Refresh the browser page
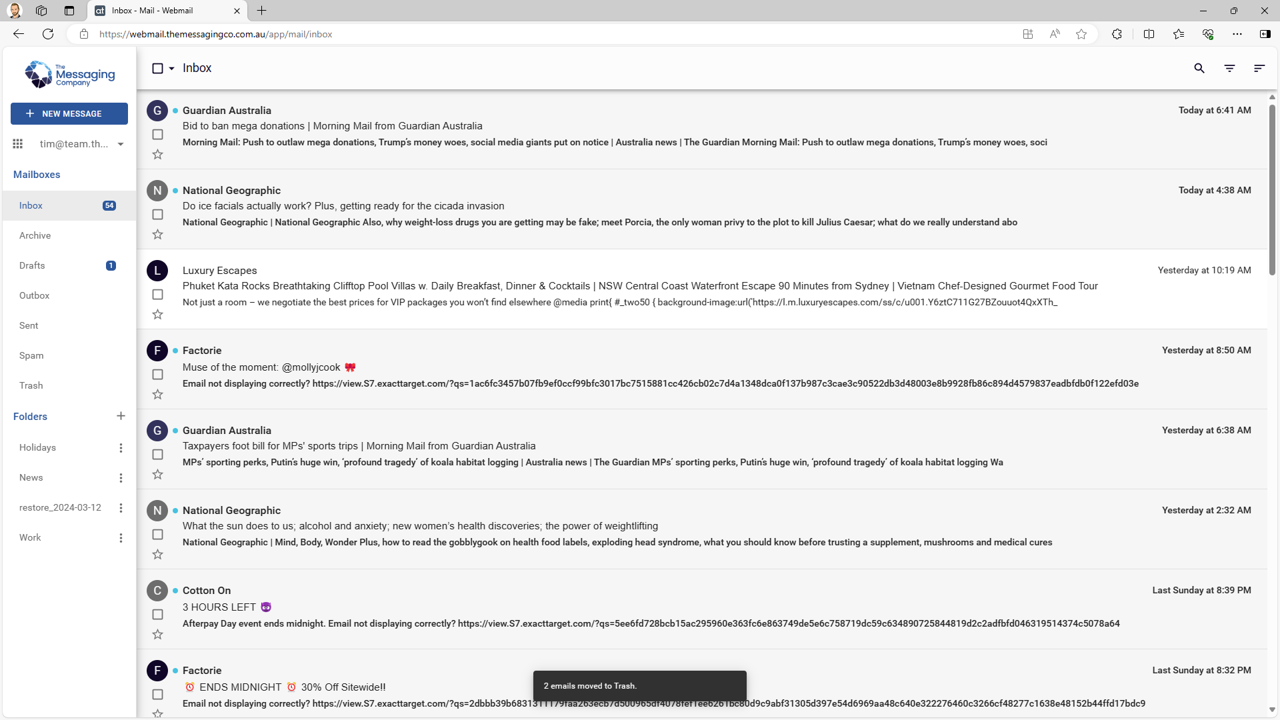 pos(47,34)
